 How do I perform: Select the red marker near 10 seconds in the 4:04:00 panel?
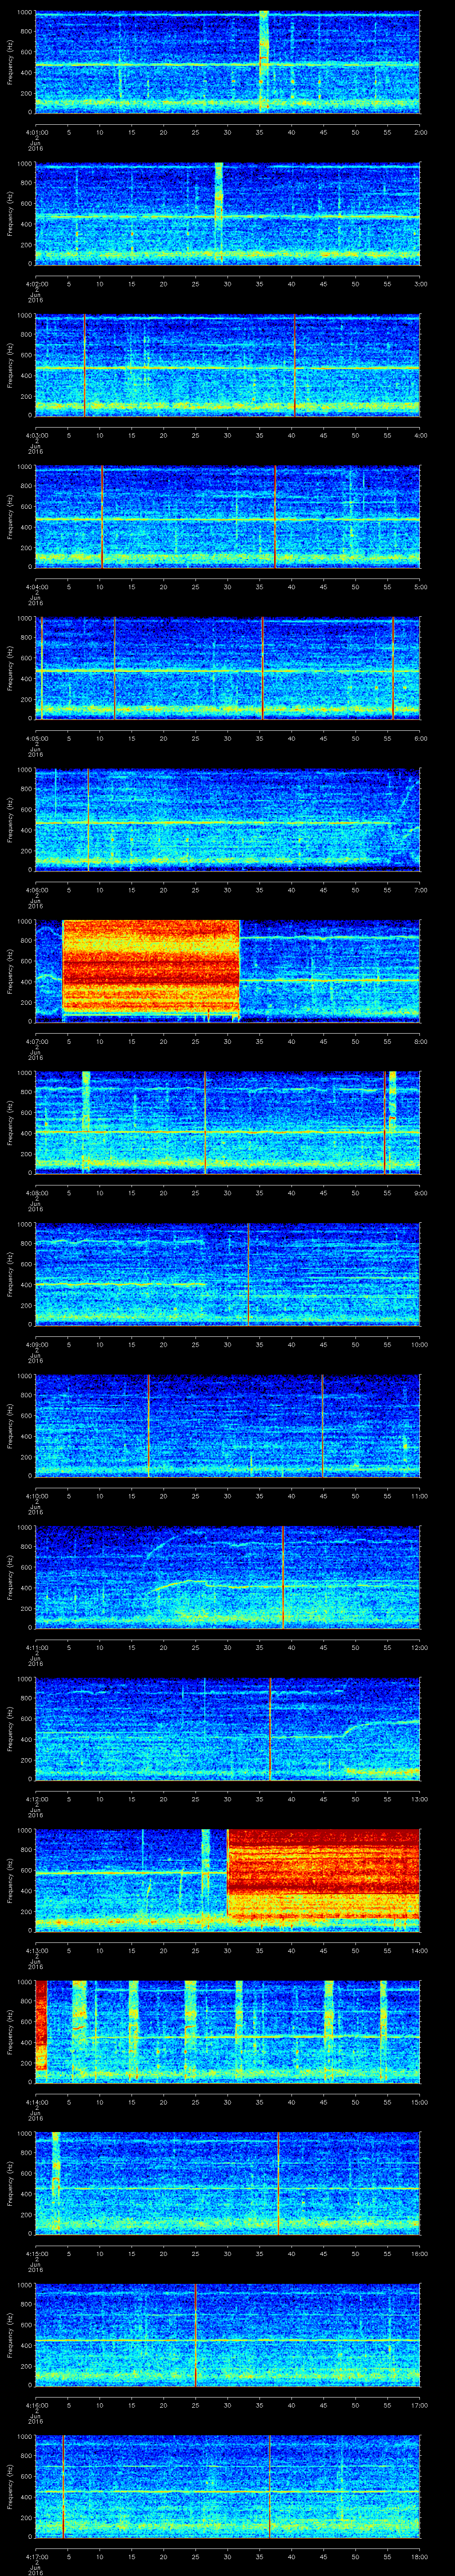(102, 517)
